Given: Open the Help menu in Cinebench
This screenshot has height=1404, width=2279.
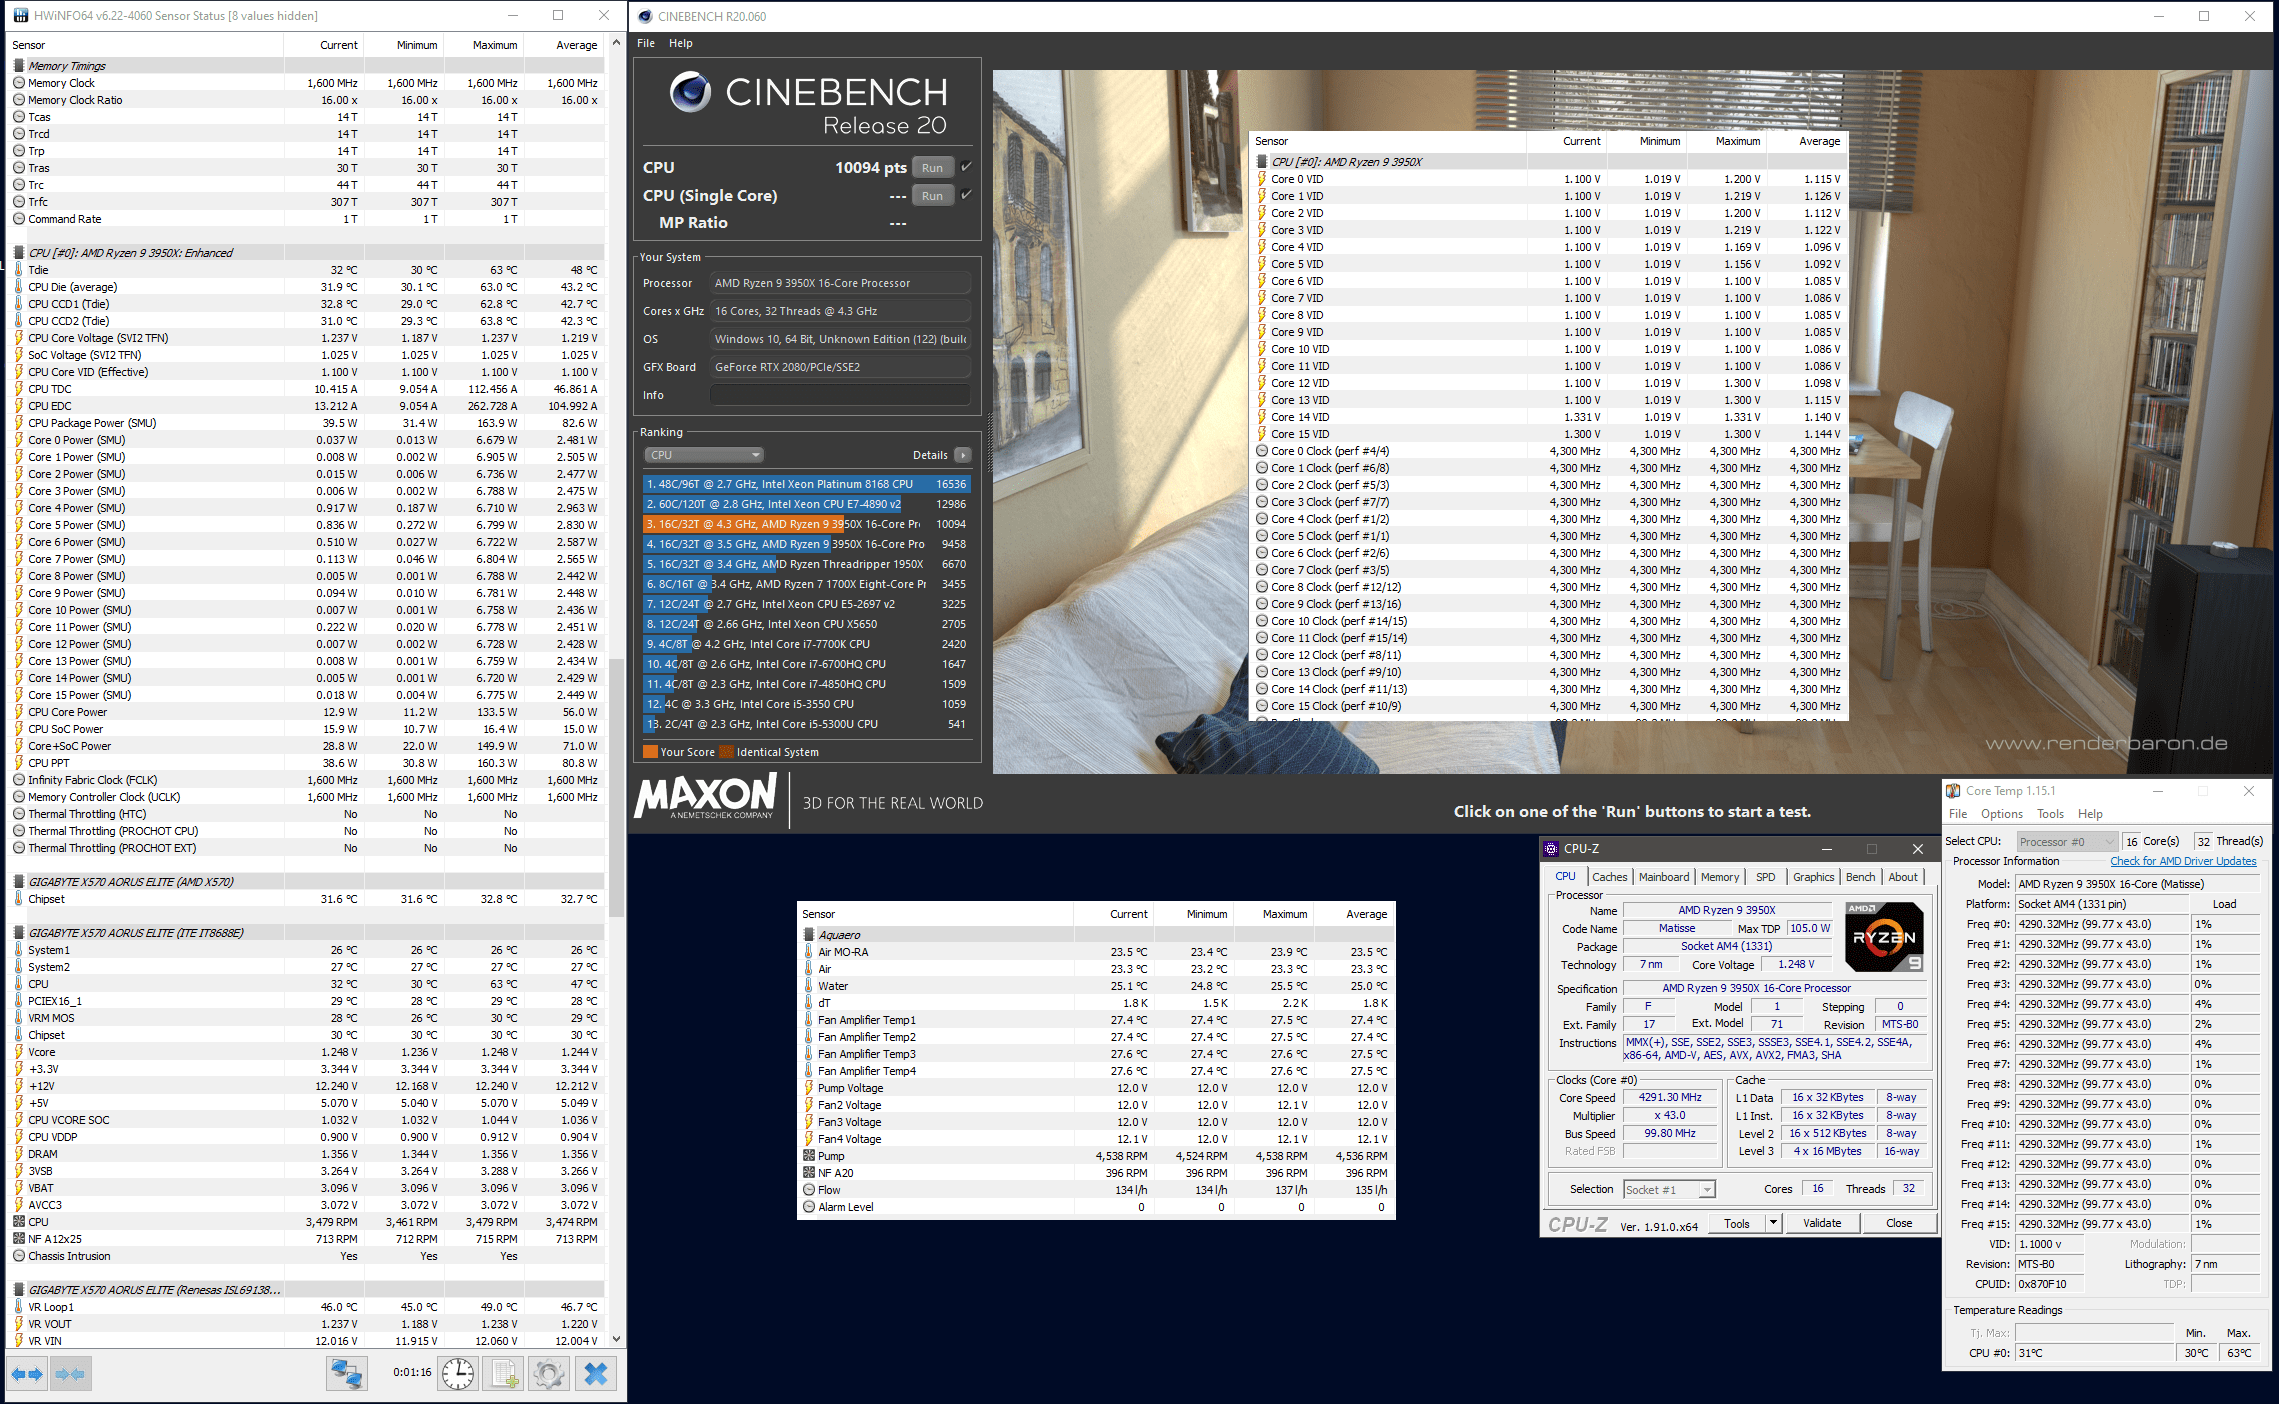Looking at the screenshot, I should (681, 43).
